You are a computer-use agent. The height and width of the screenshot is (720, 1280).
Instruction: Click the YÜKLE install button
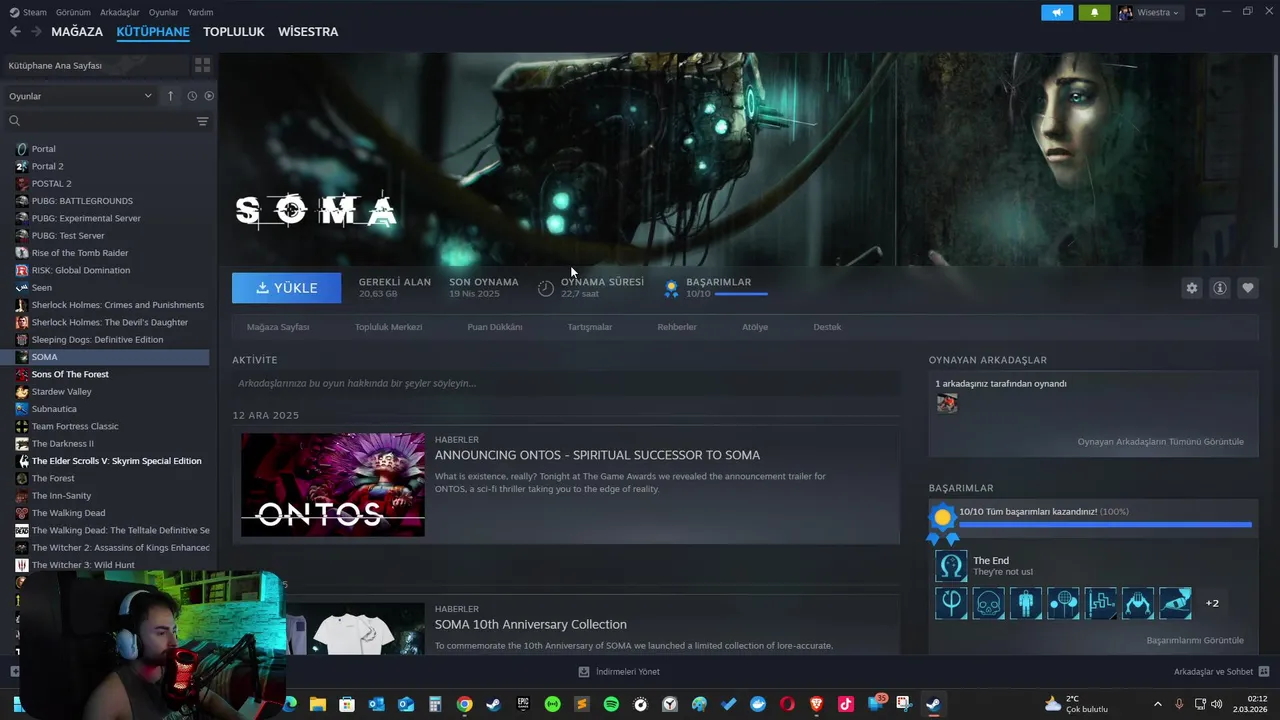286,288
